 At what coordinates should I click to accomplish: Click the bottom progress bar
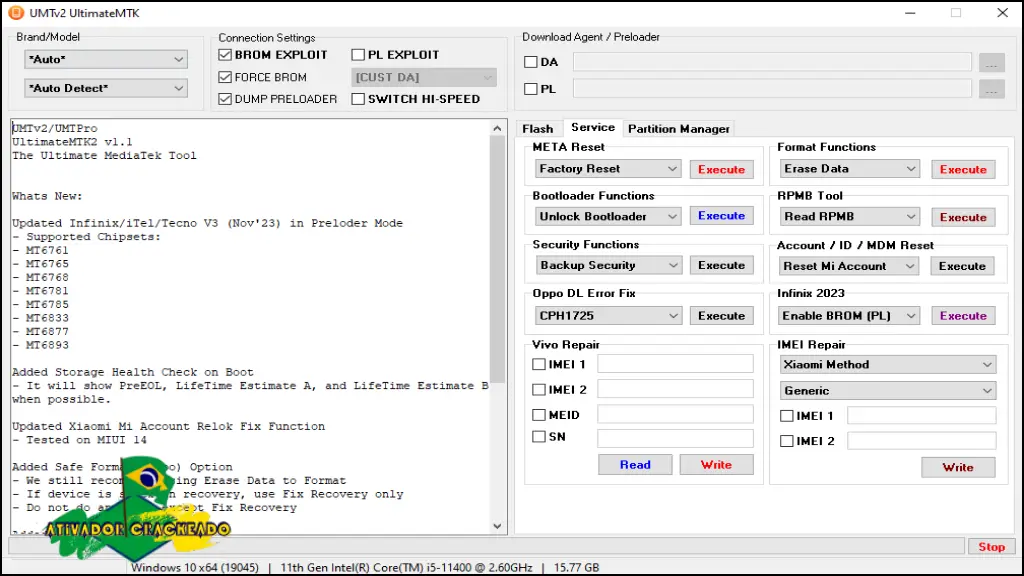point(487,547)
